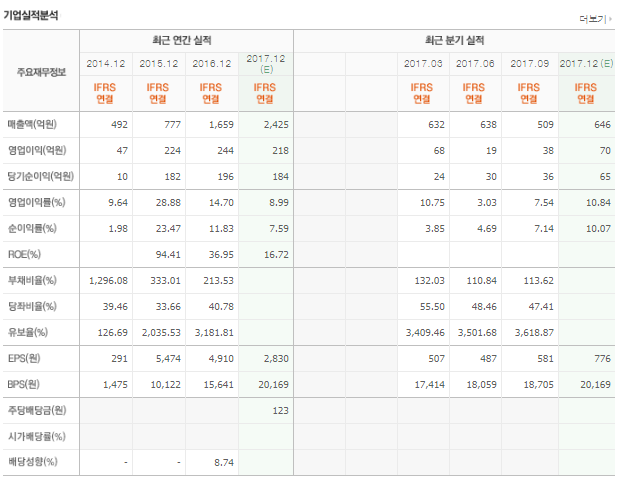618x480 pixels.
Task: Click net margin value 23.47
Action: (168, 229)
